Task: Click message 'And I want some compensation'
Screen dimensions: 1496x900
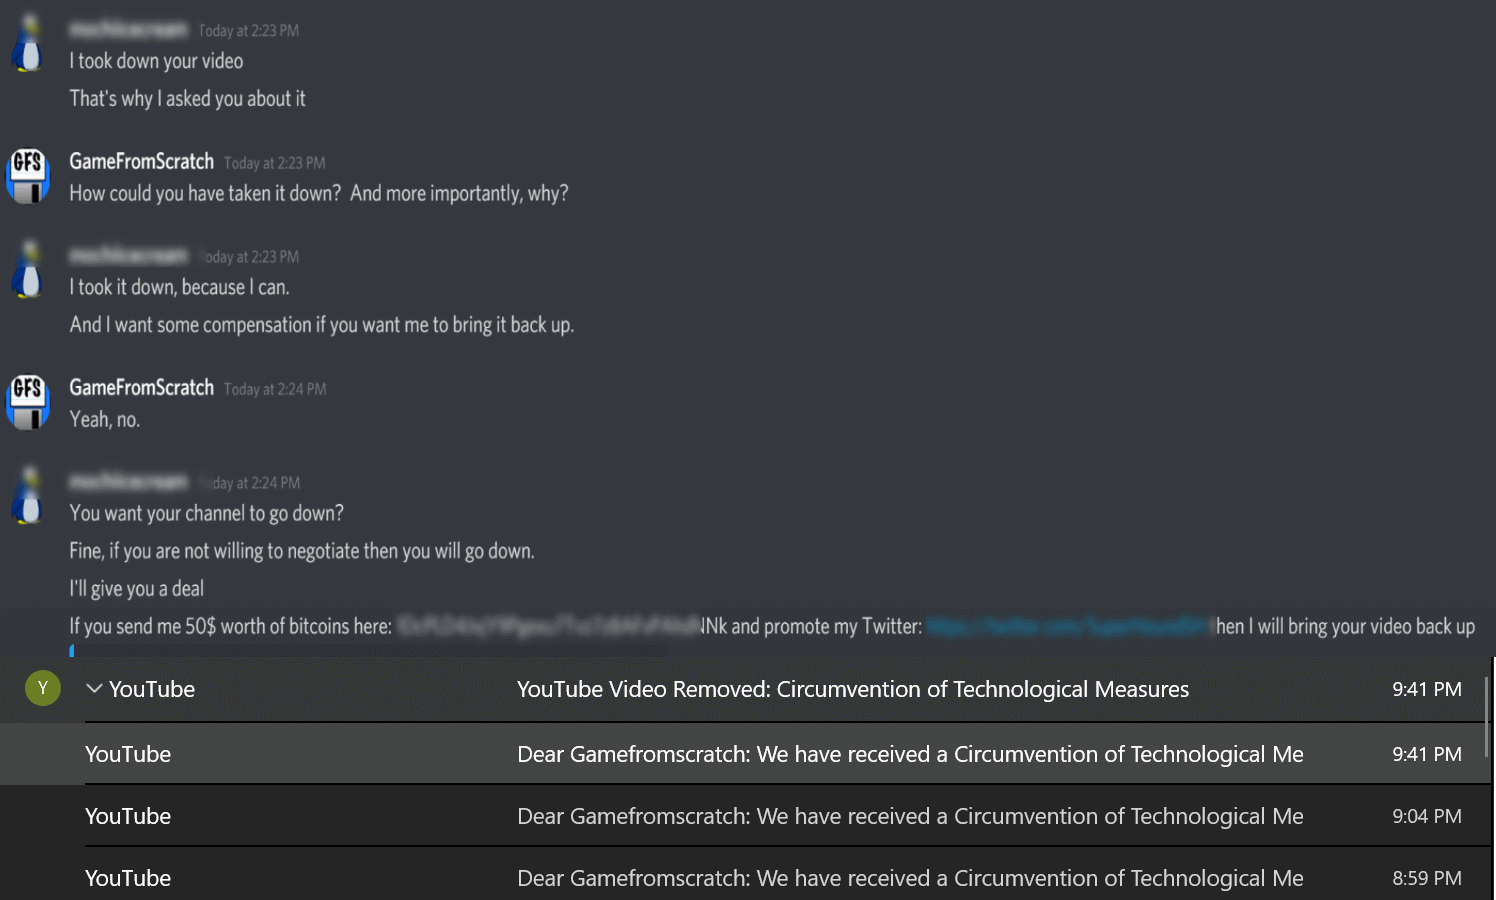Action: (322, 325)
